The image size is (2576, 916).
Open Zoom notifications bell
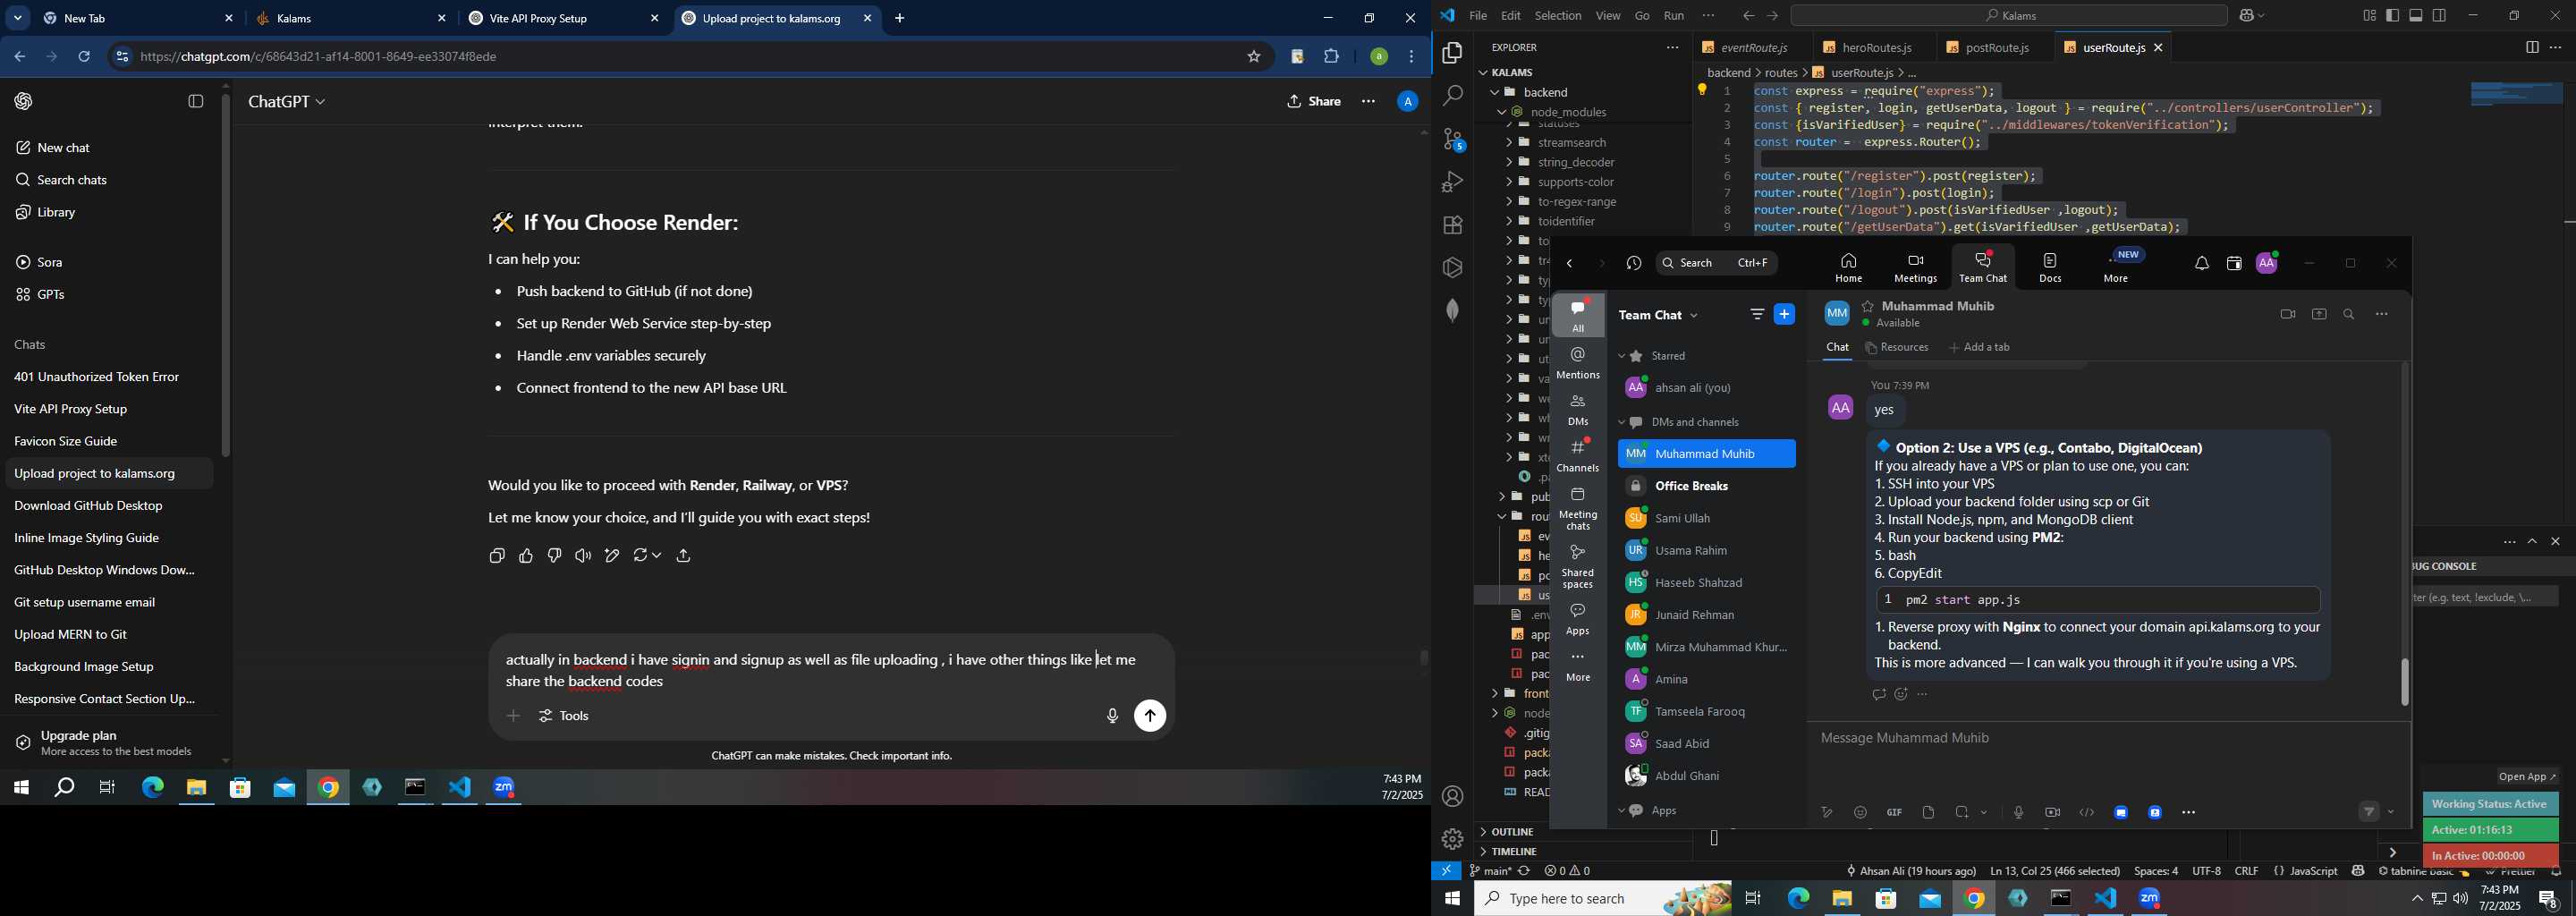point(2202,264)
